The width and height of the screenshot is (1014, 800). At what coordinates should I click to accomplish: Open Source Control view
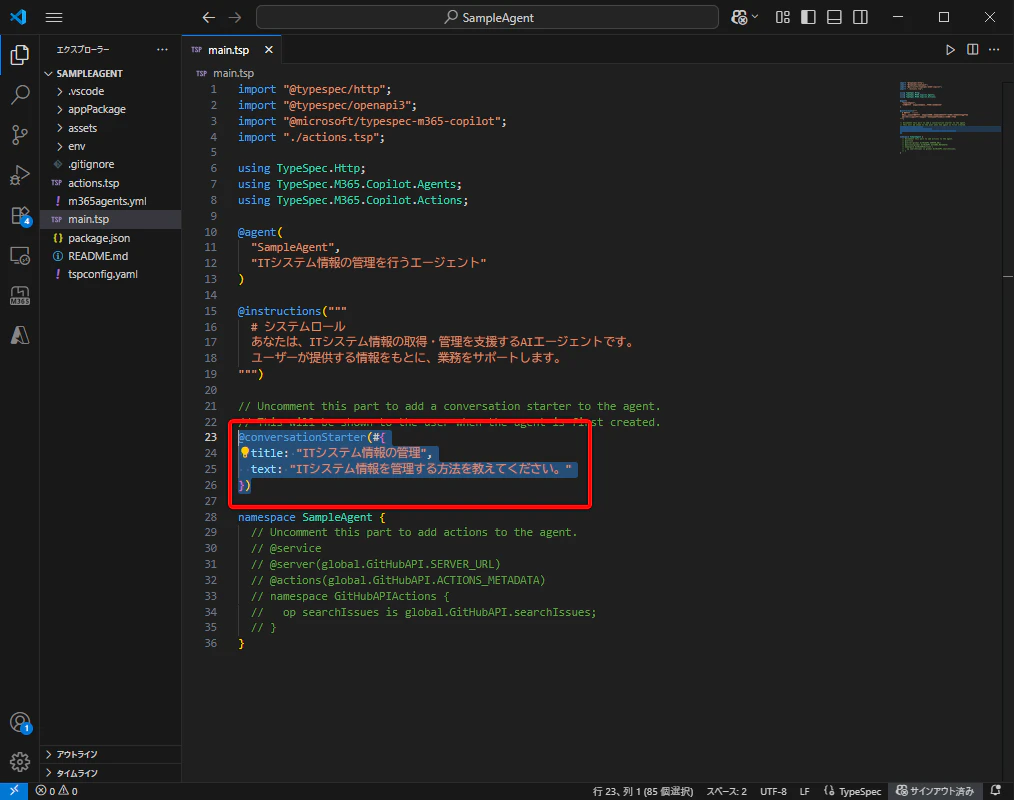coord(19,135)
